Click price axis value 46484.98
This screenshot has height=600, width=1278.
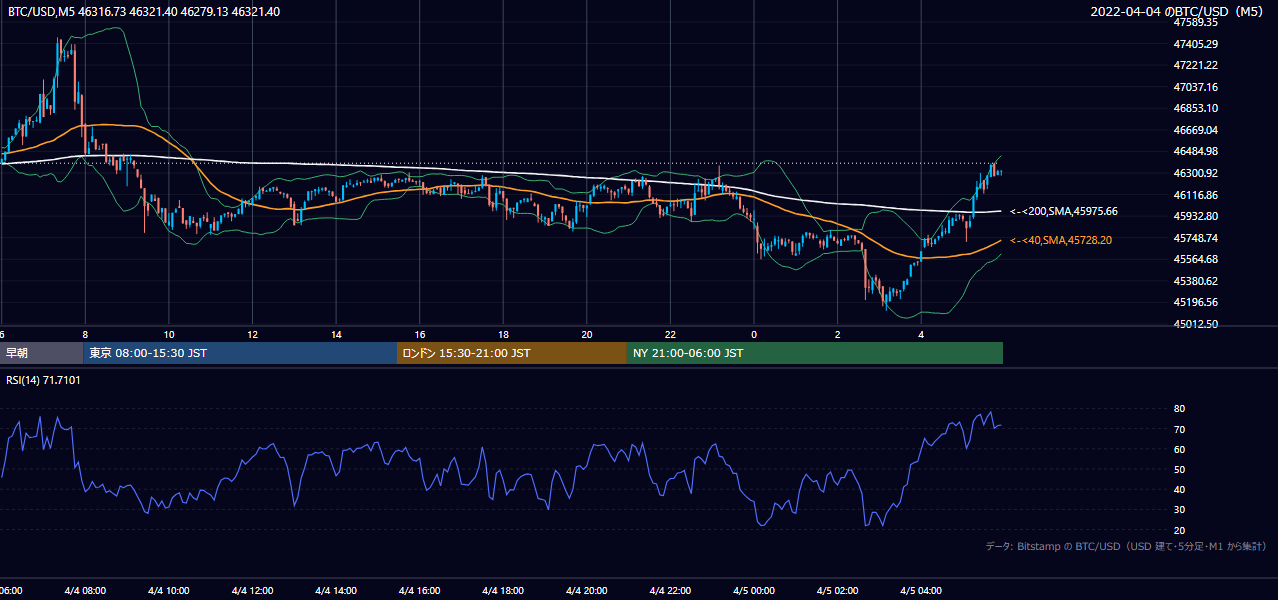point(1195,151)
